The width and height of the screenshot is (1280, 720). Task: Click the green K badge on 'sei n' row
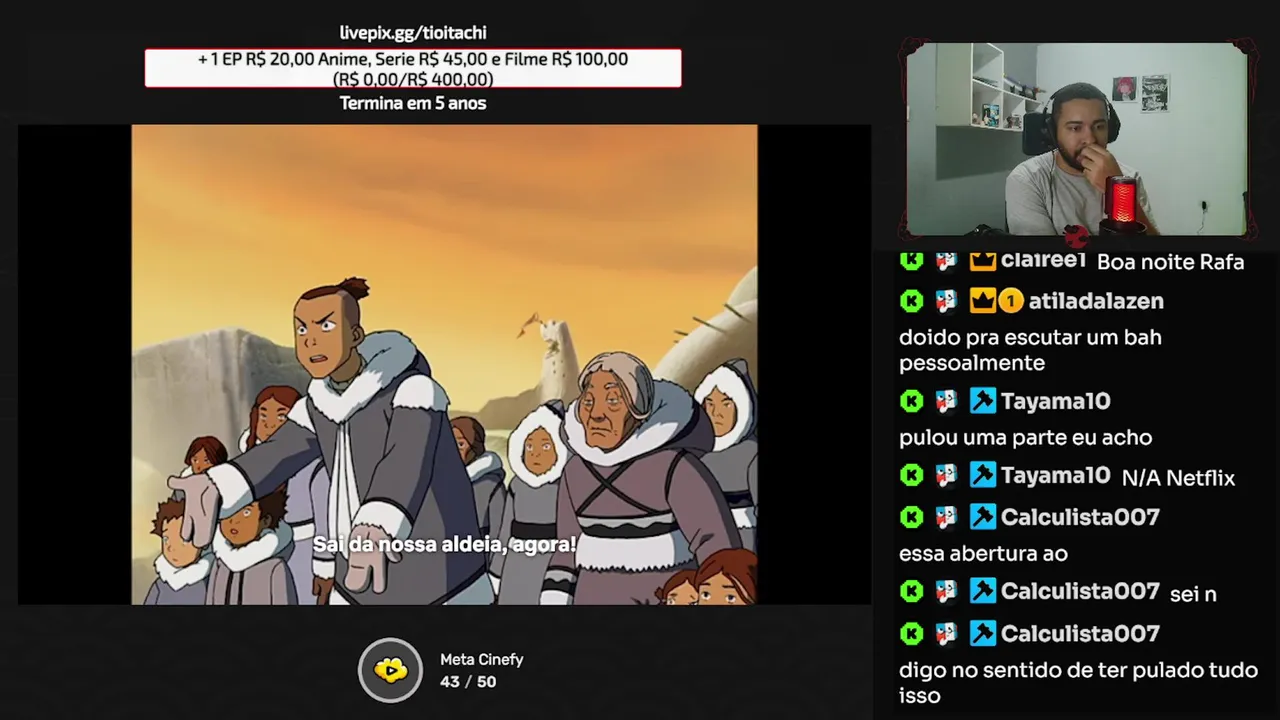click(x=911, y=592)
